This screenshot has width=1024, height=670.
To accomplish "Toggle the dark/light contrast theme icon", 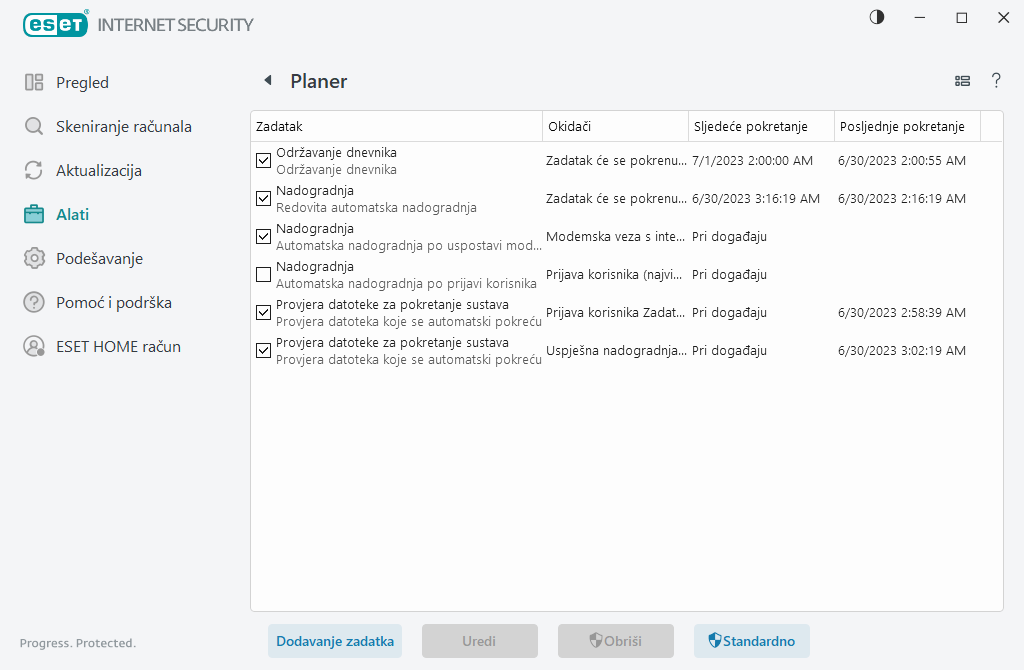I will coord(877,18).
